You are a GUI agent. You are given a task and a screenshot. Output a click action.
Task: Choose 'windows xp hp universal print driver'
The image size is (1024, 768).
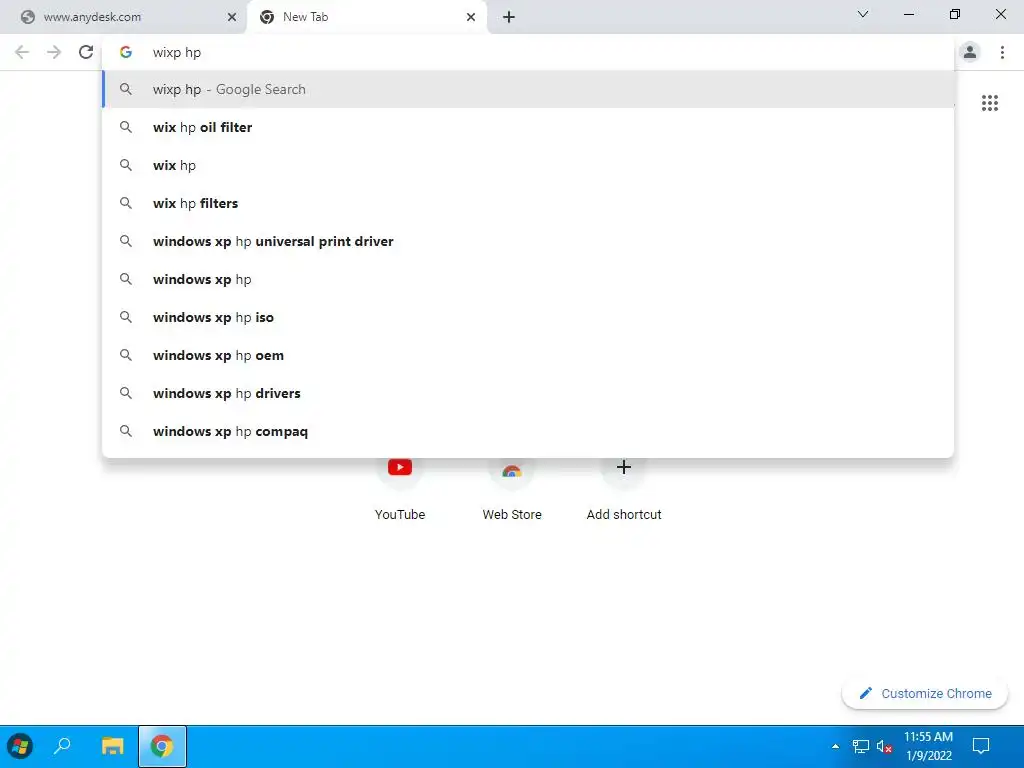coord(528,241)
